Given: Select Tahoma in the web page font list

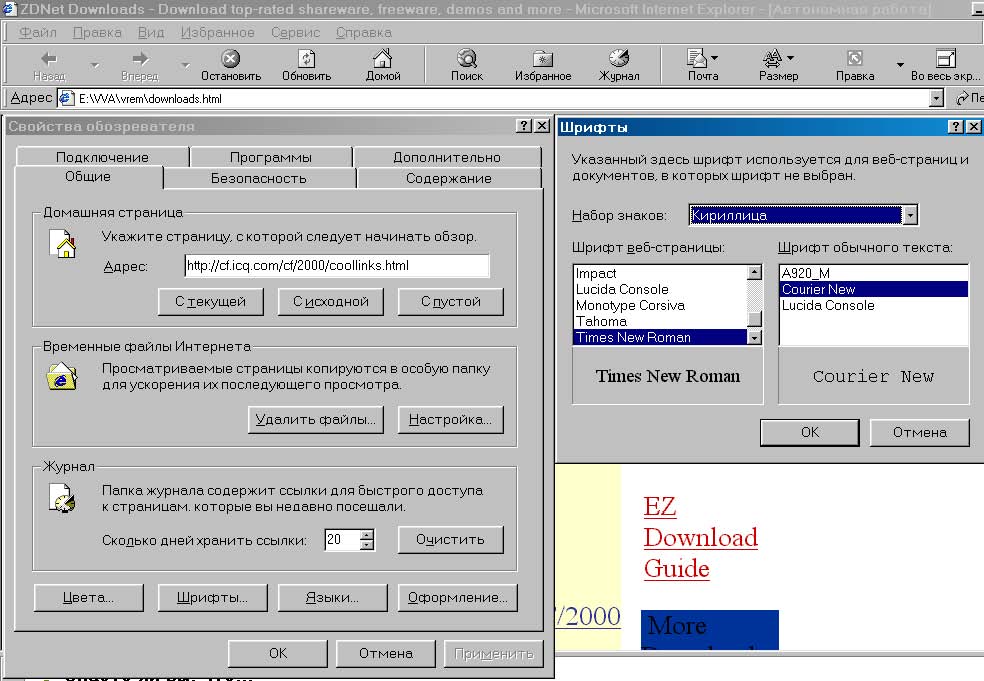Looking at the screenshot, I should [x=660, y=321].
